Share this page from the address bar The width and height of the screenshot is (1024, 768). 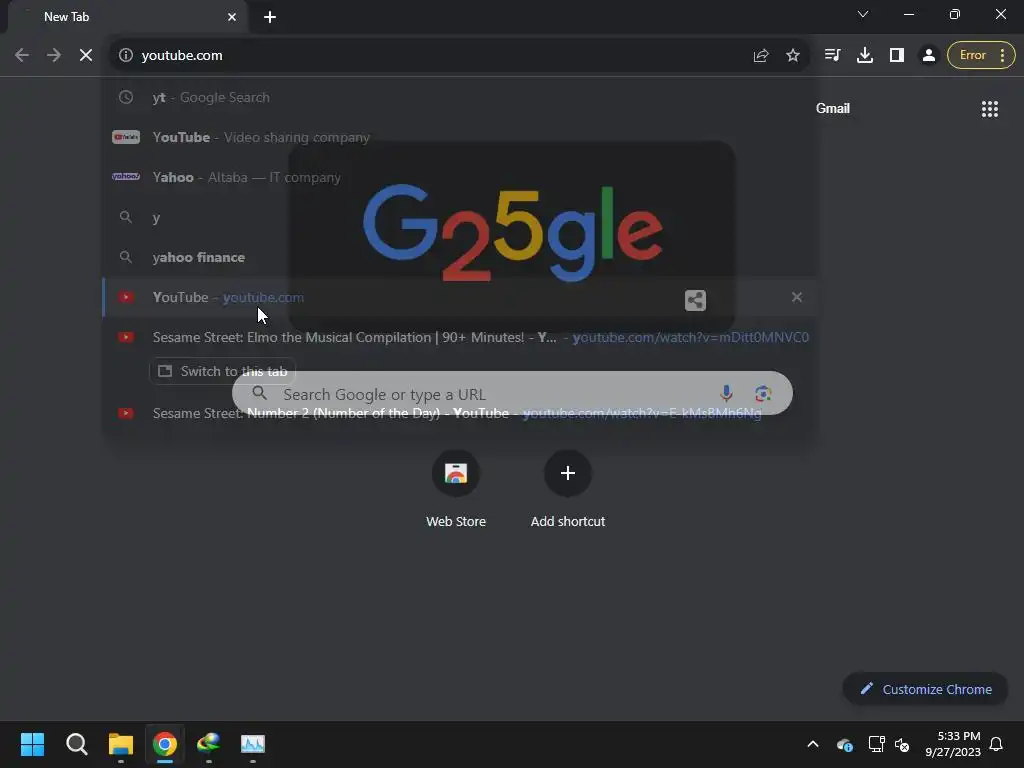[761, 56]
